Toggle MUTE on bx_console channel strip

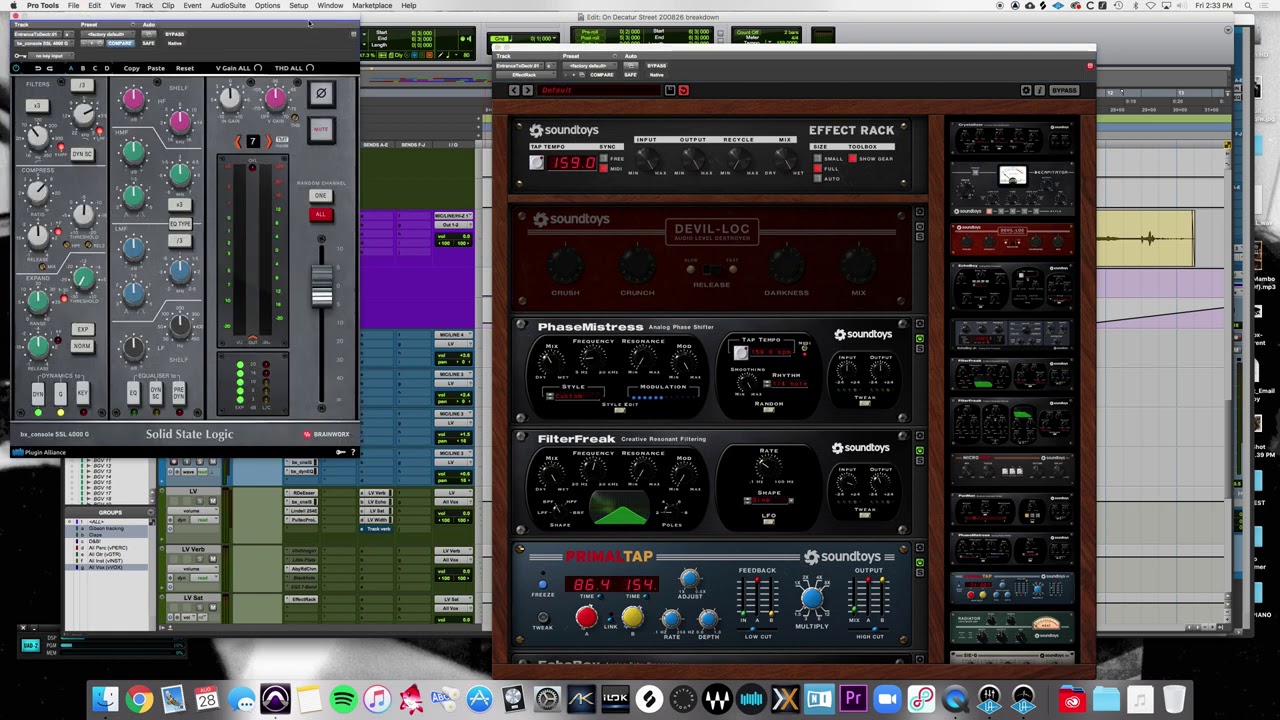(x=321, y=130)
